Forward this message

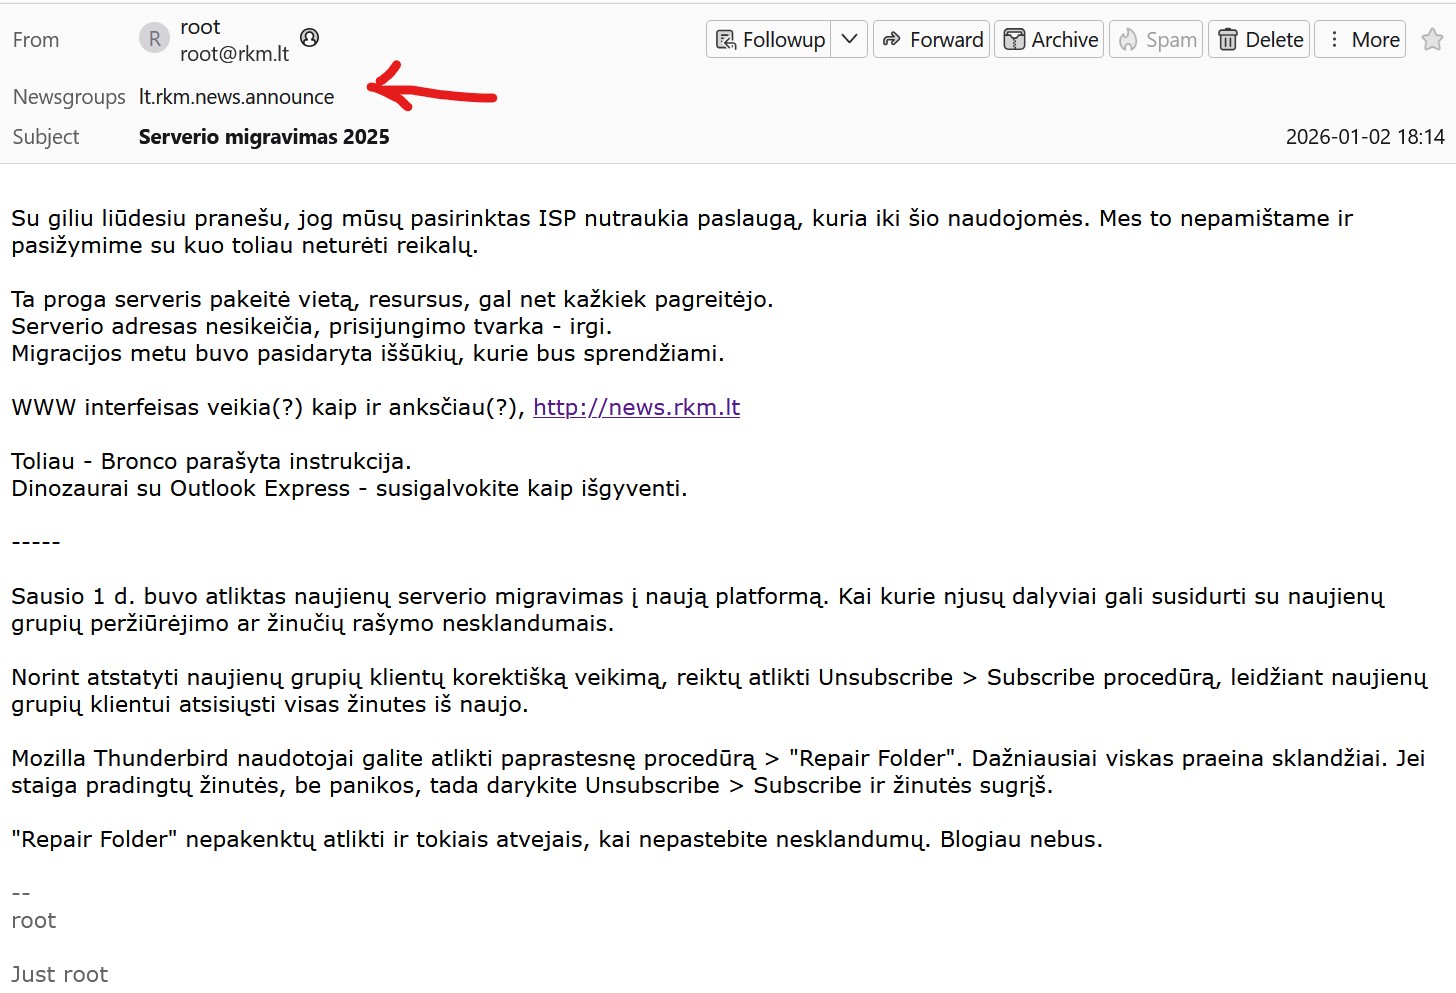931,40
